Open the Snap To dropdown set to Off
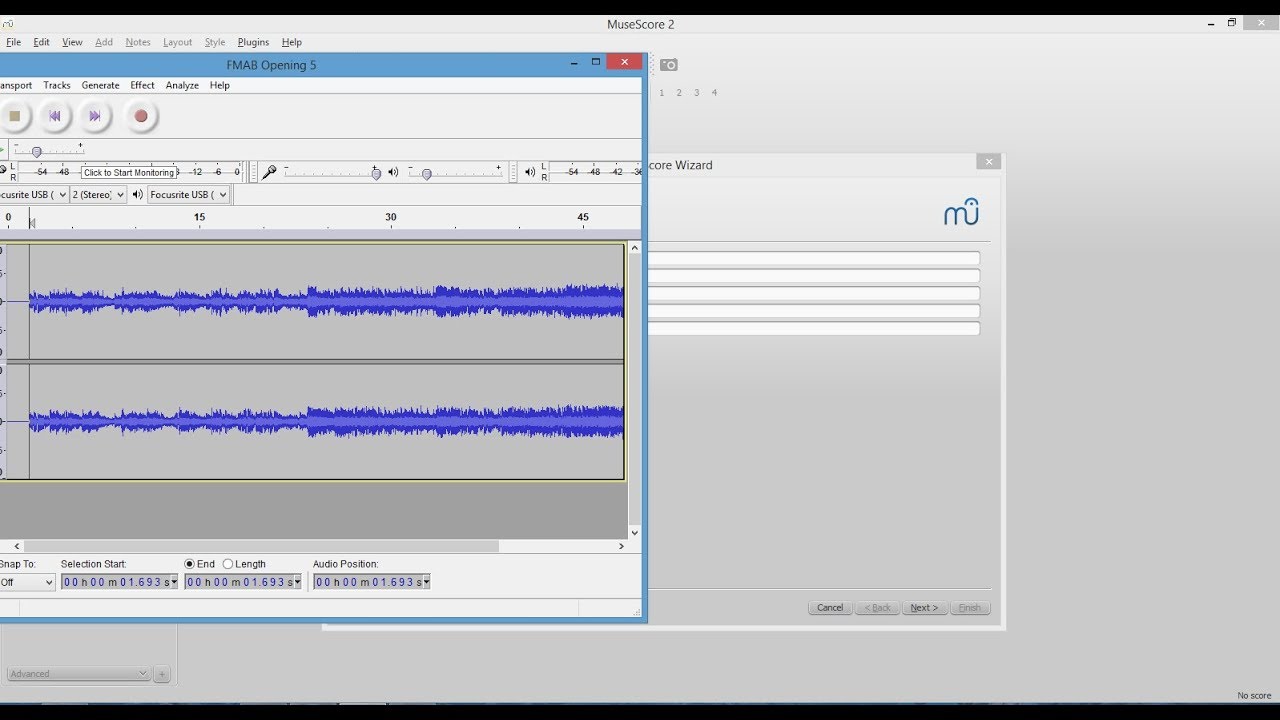 tap(27, 582)
